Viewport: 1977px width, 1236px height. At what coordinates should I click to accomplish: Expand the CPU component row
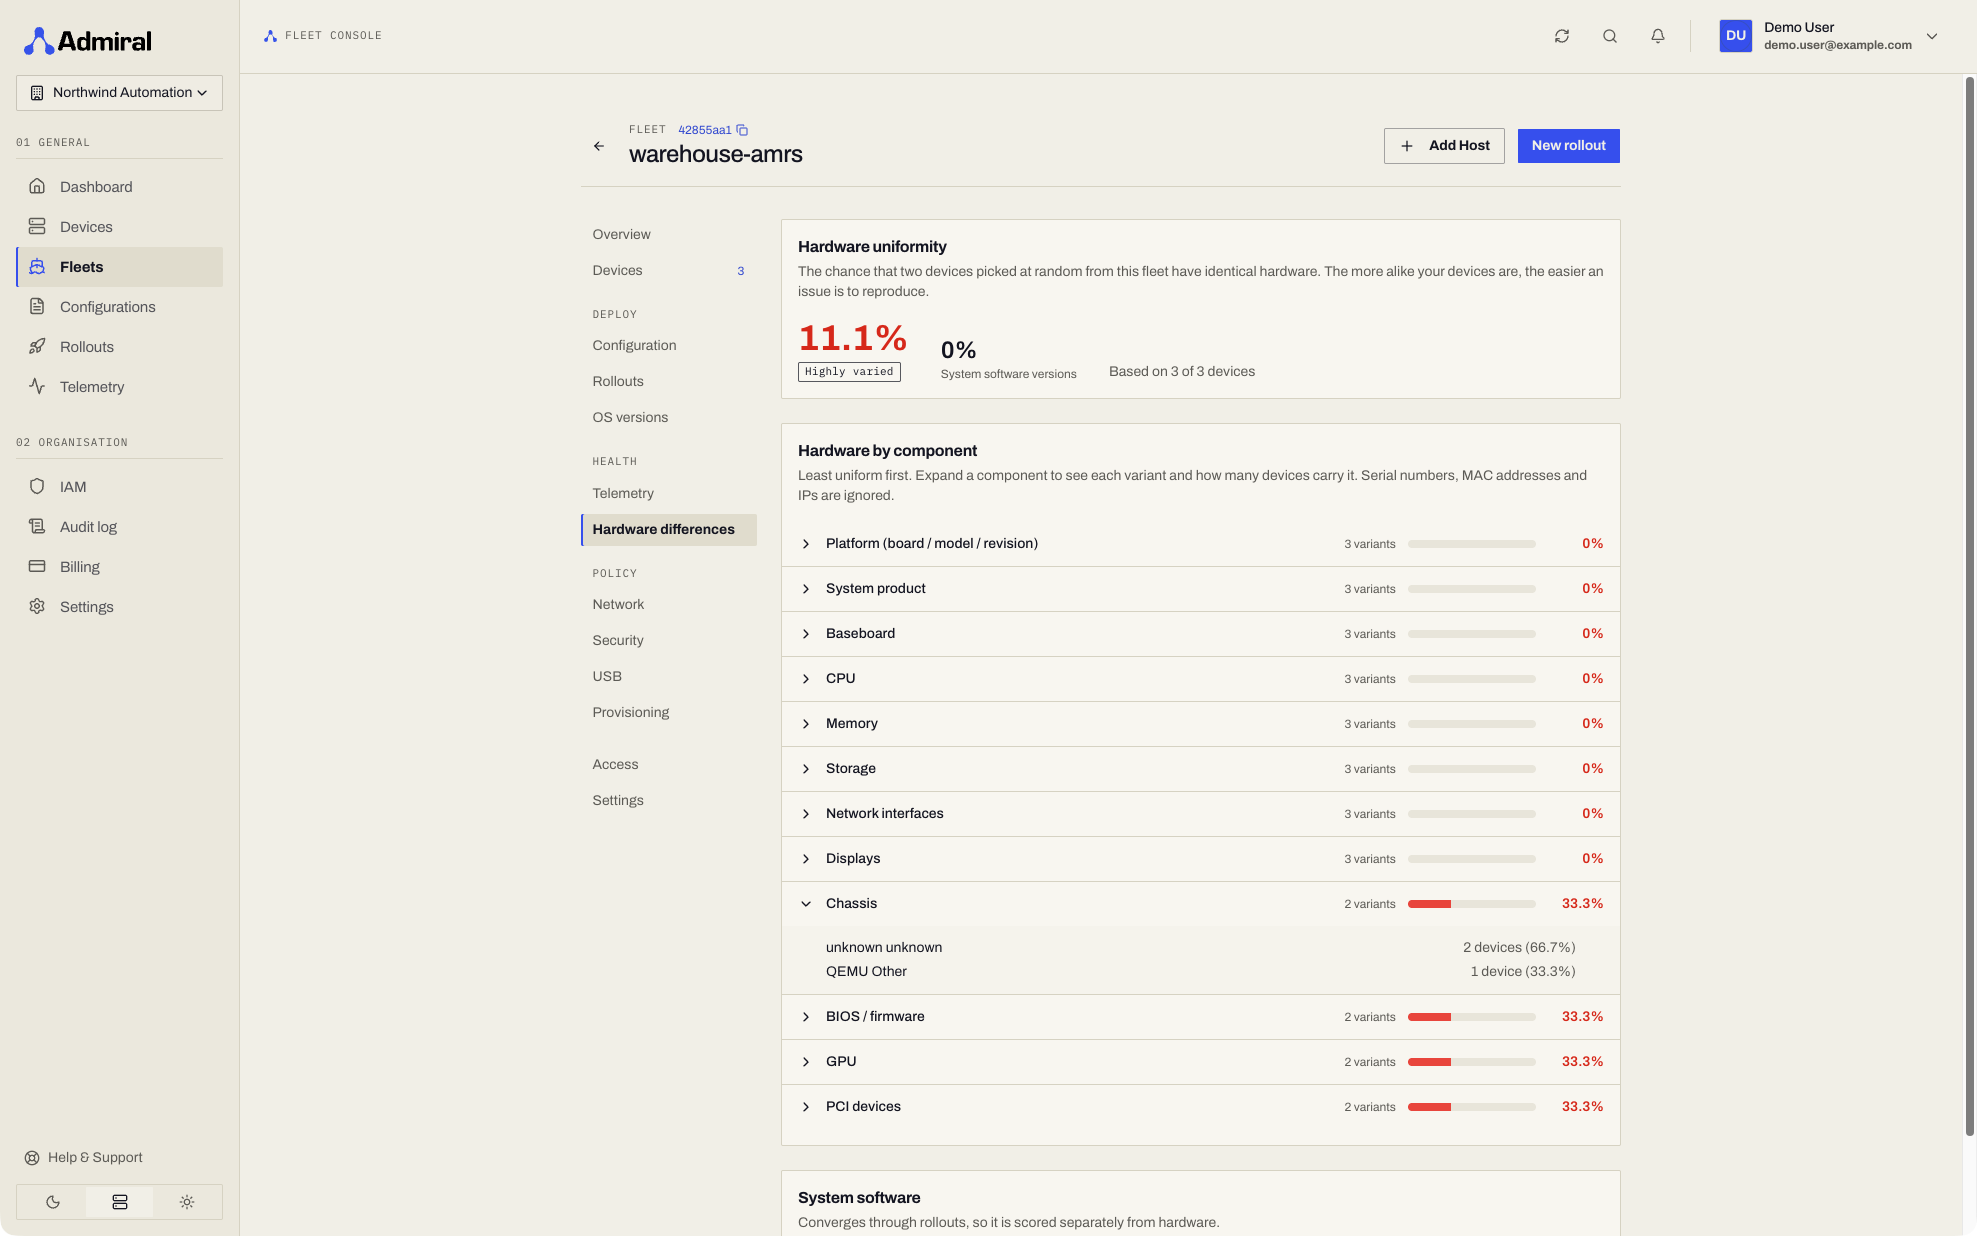[1200, 679]
